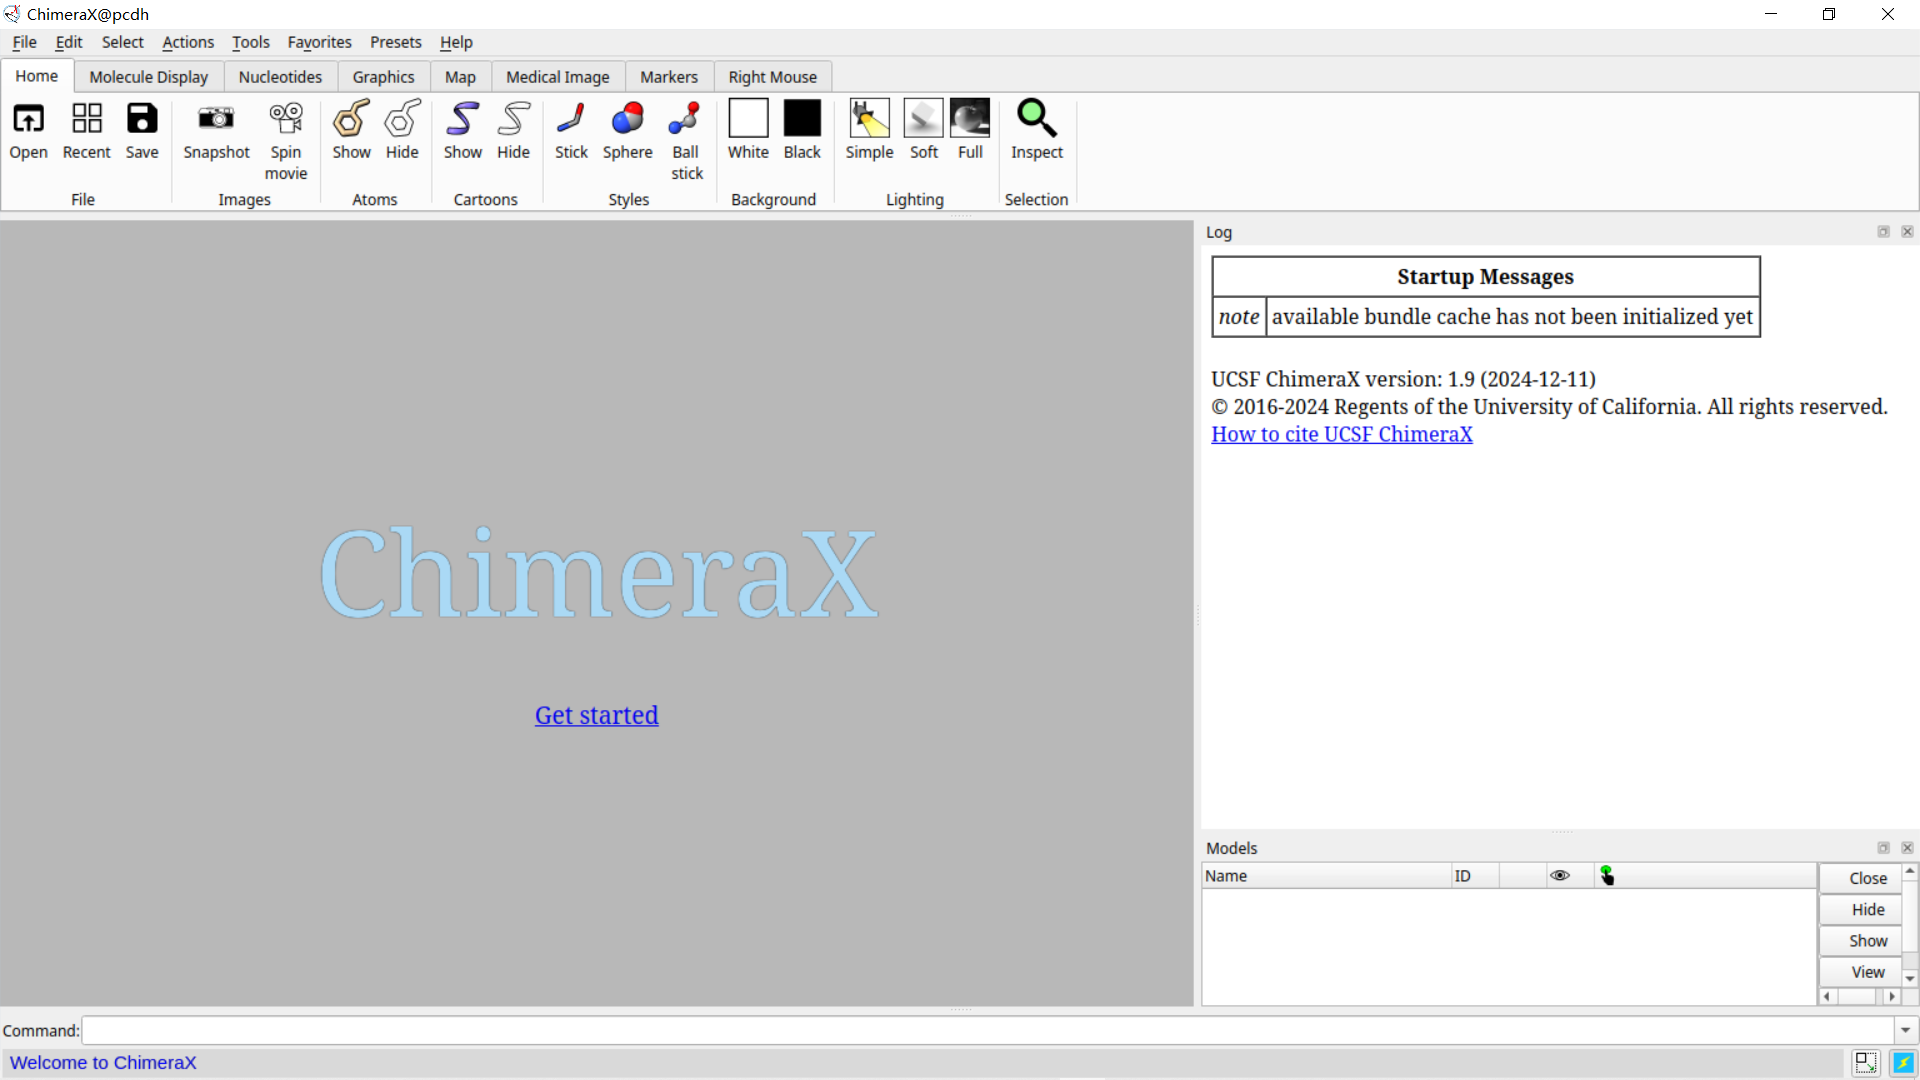Open the Tools menu
This screenshot has width=1920, height=1080.
point(250,42)
